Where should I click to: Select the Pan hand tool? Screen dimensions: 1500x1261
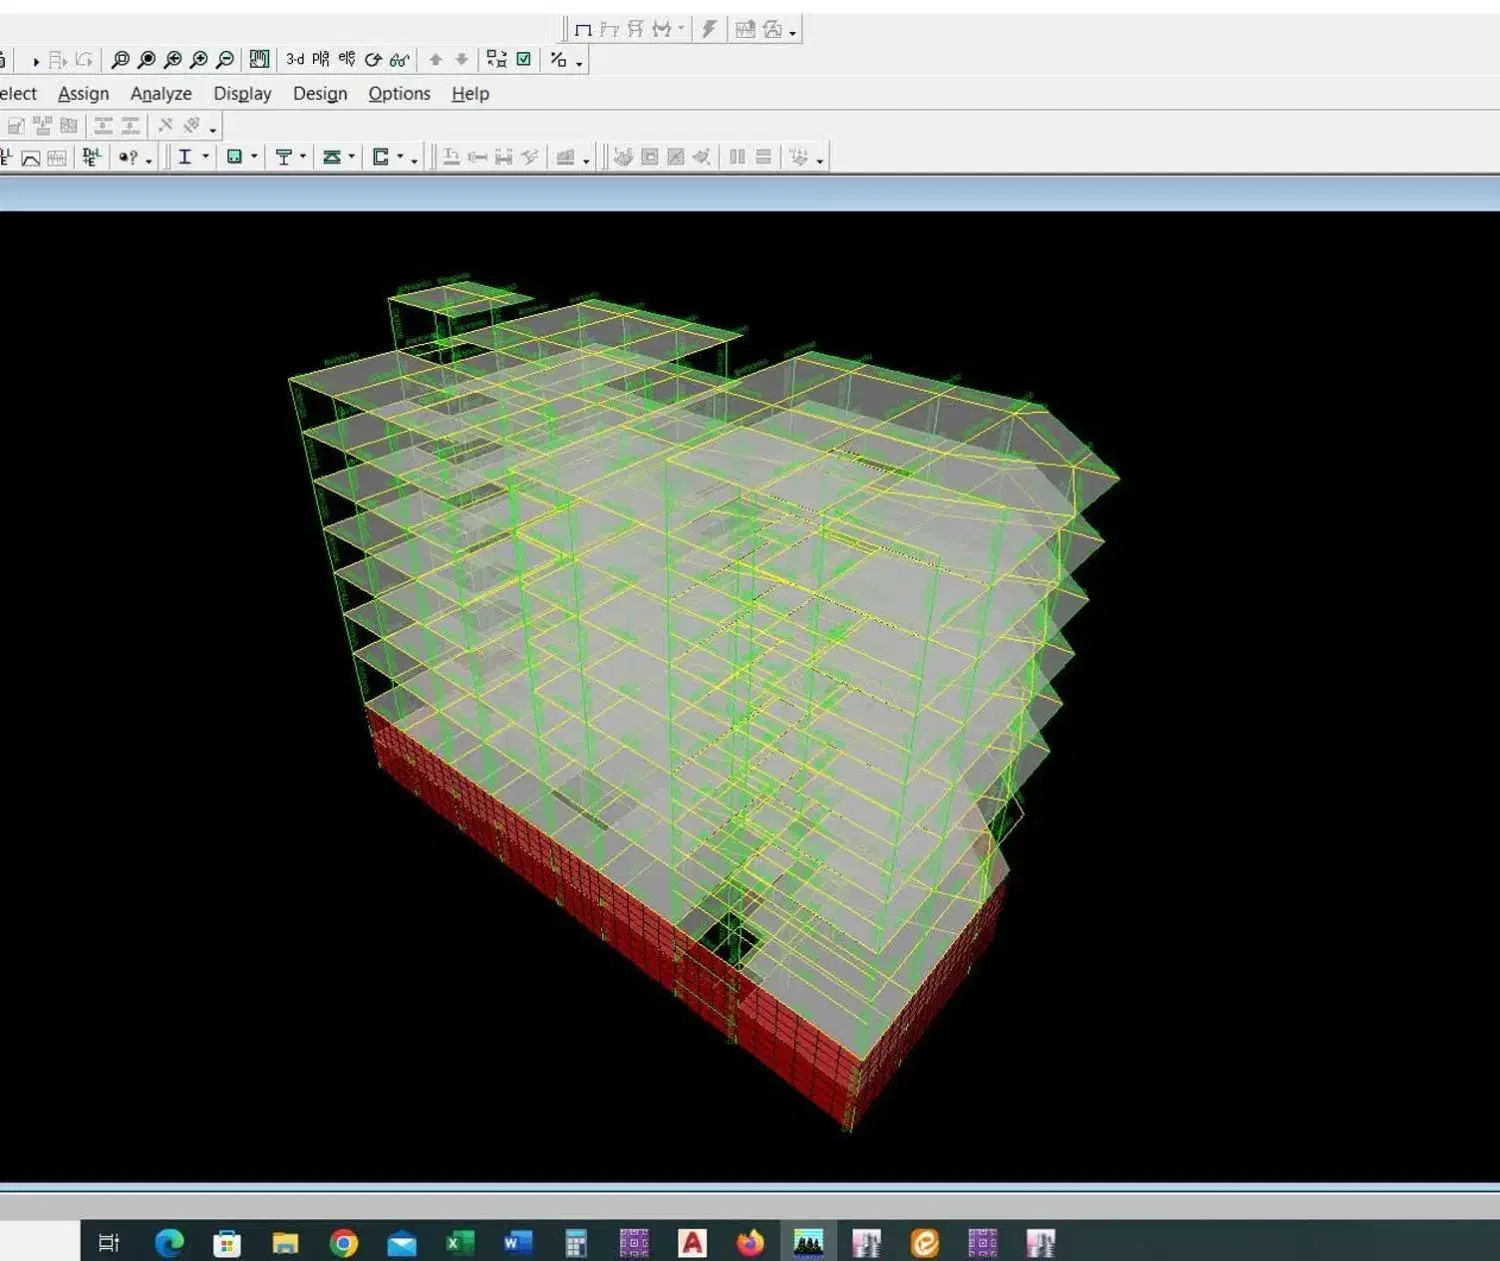coord(259,60)
